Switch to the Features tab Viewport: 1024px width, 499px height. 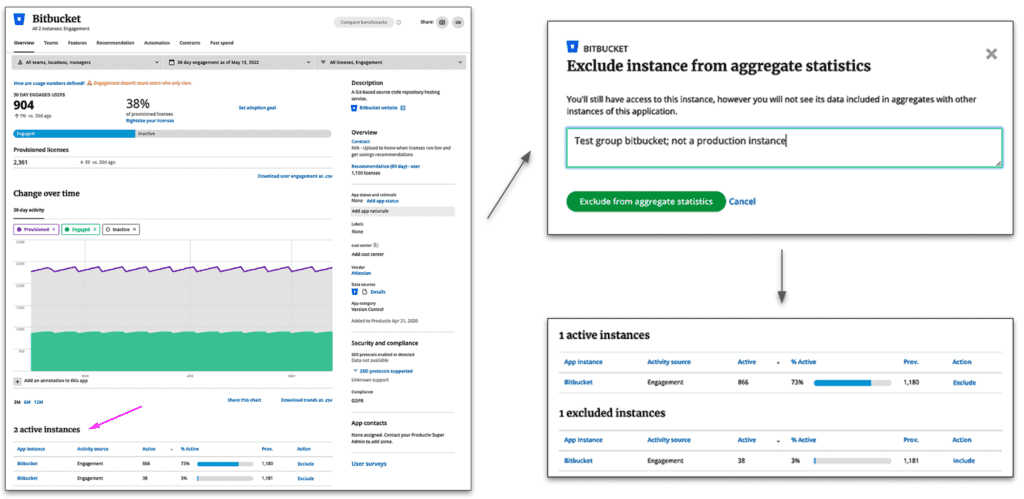(x=77, y=42)
